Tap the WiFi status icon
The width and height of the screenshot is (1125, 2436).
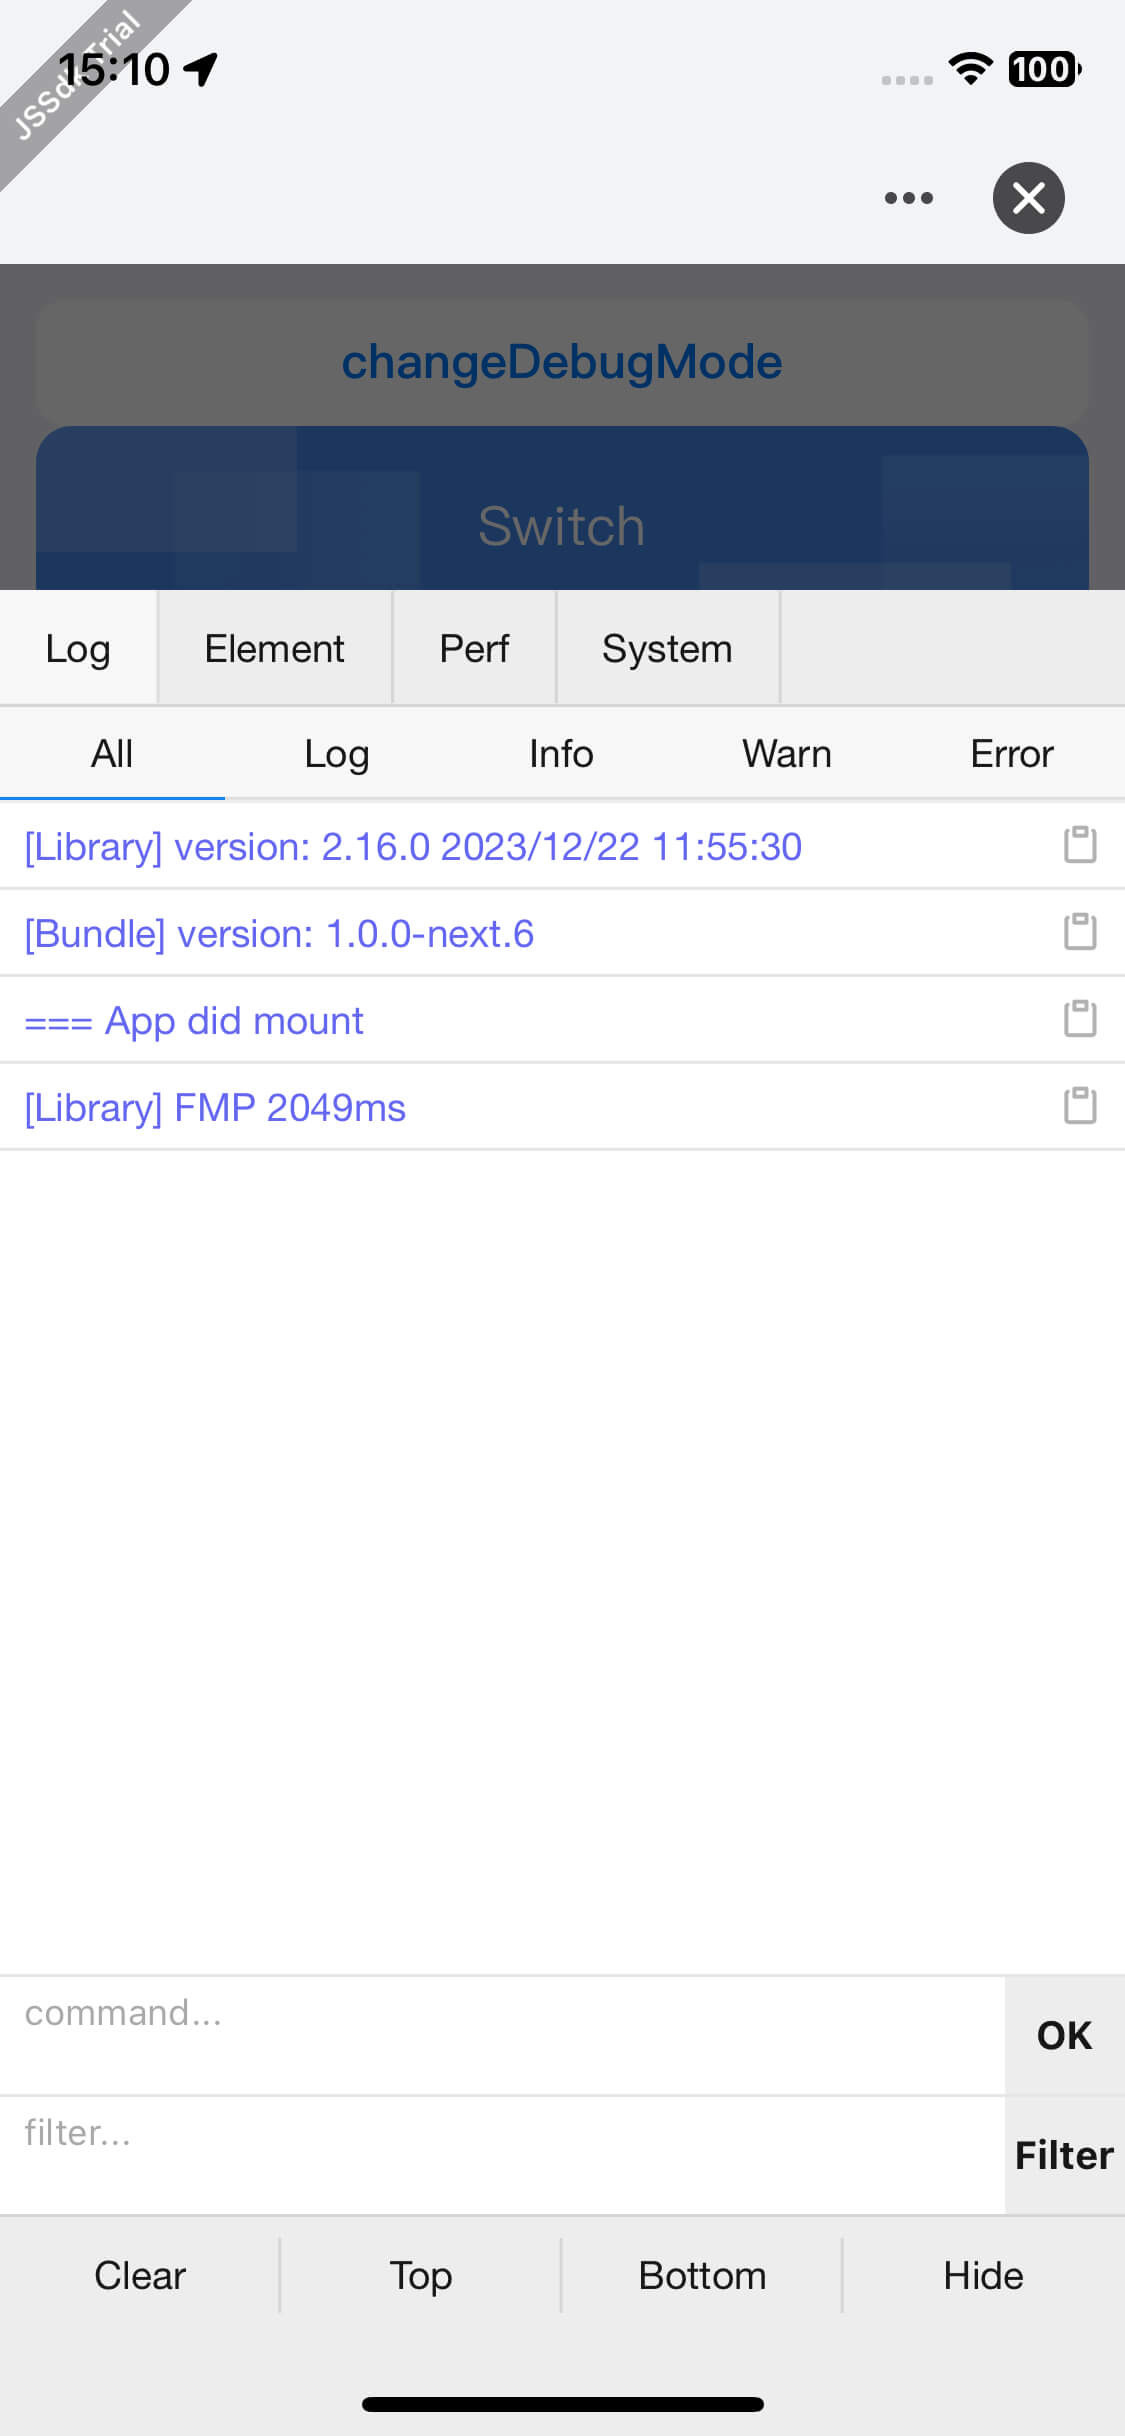coord(970,68)
